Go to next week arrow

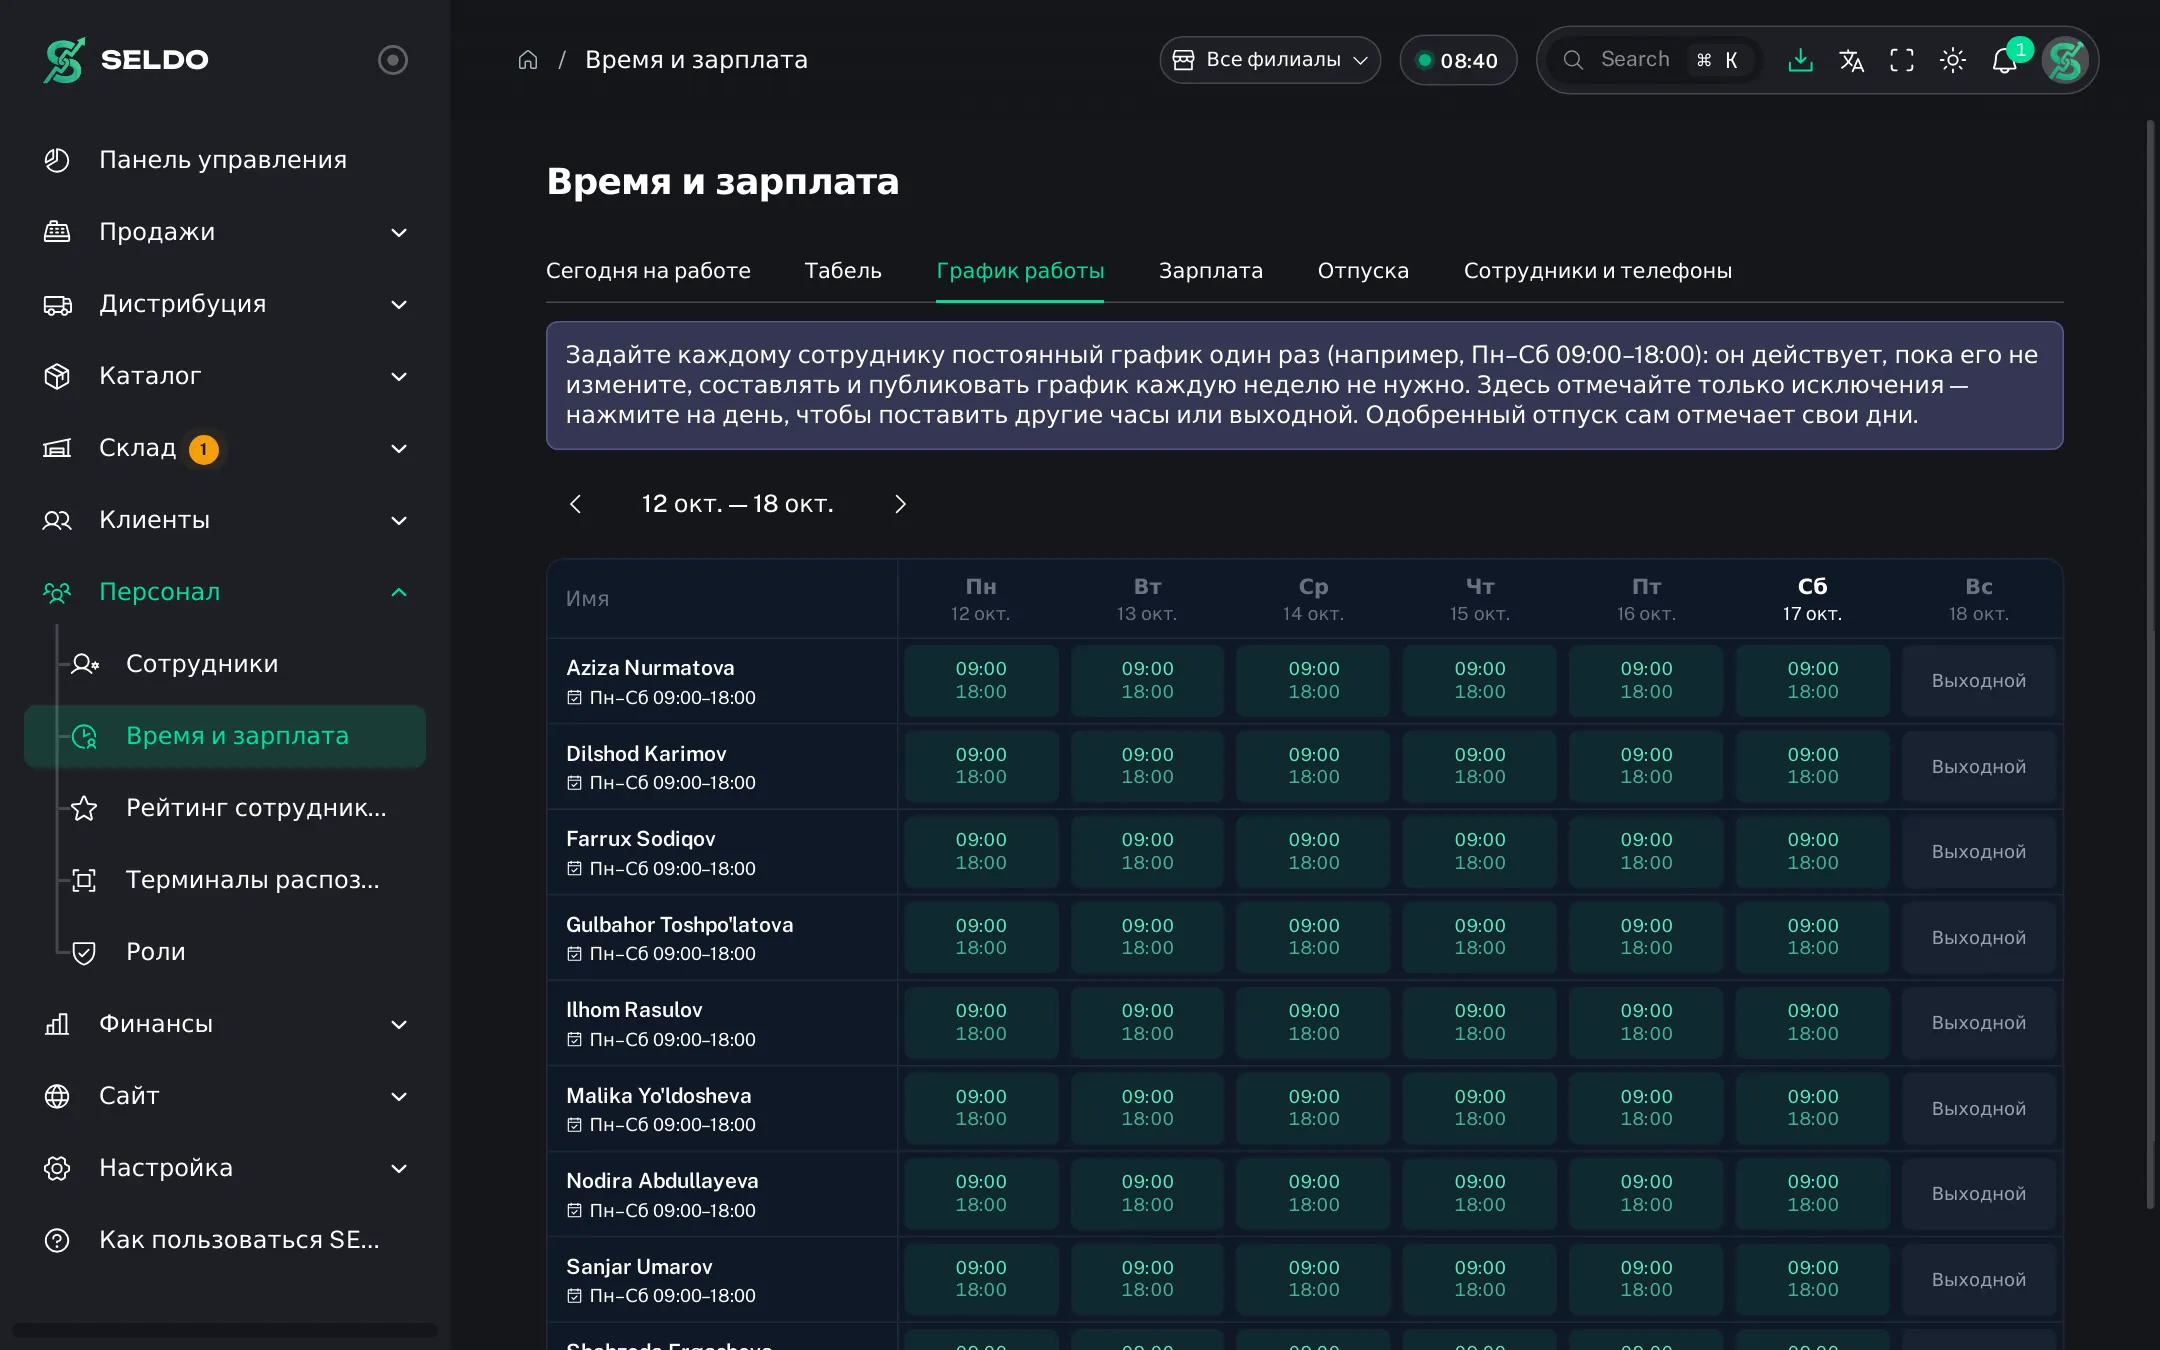pyautogui.click(x=900, y=504)
